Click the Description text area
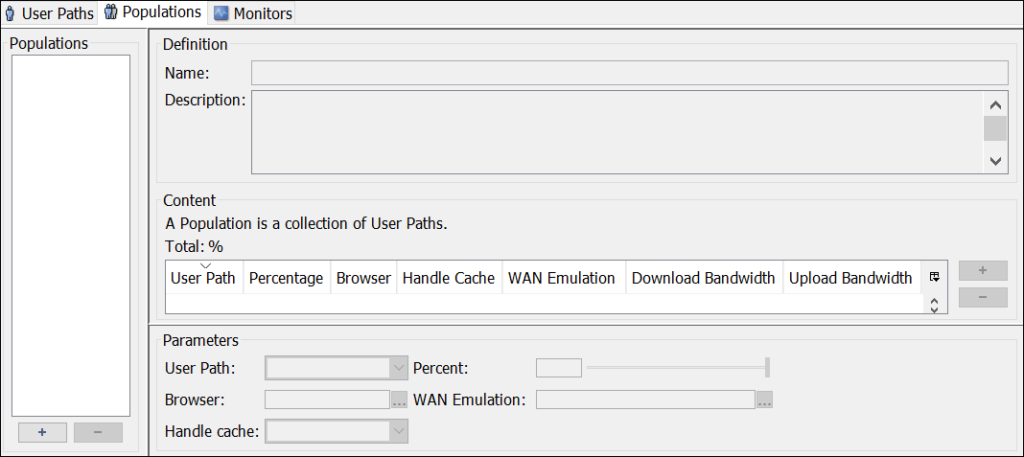Viewport: 1024px width, 457px height. click(614, 131)
